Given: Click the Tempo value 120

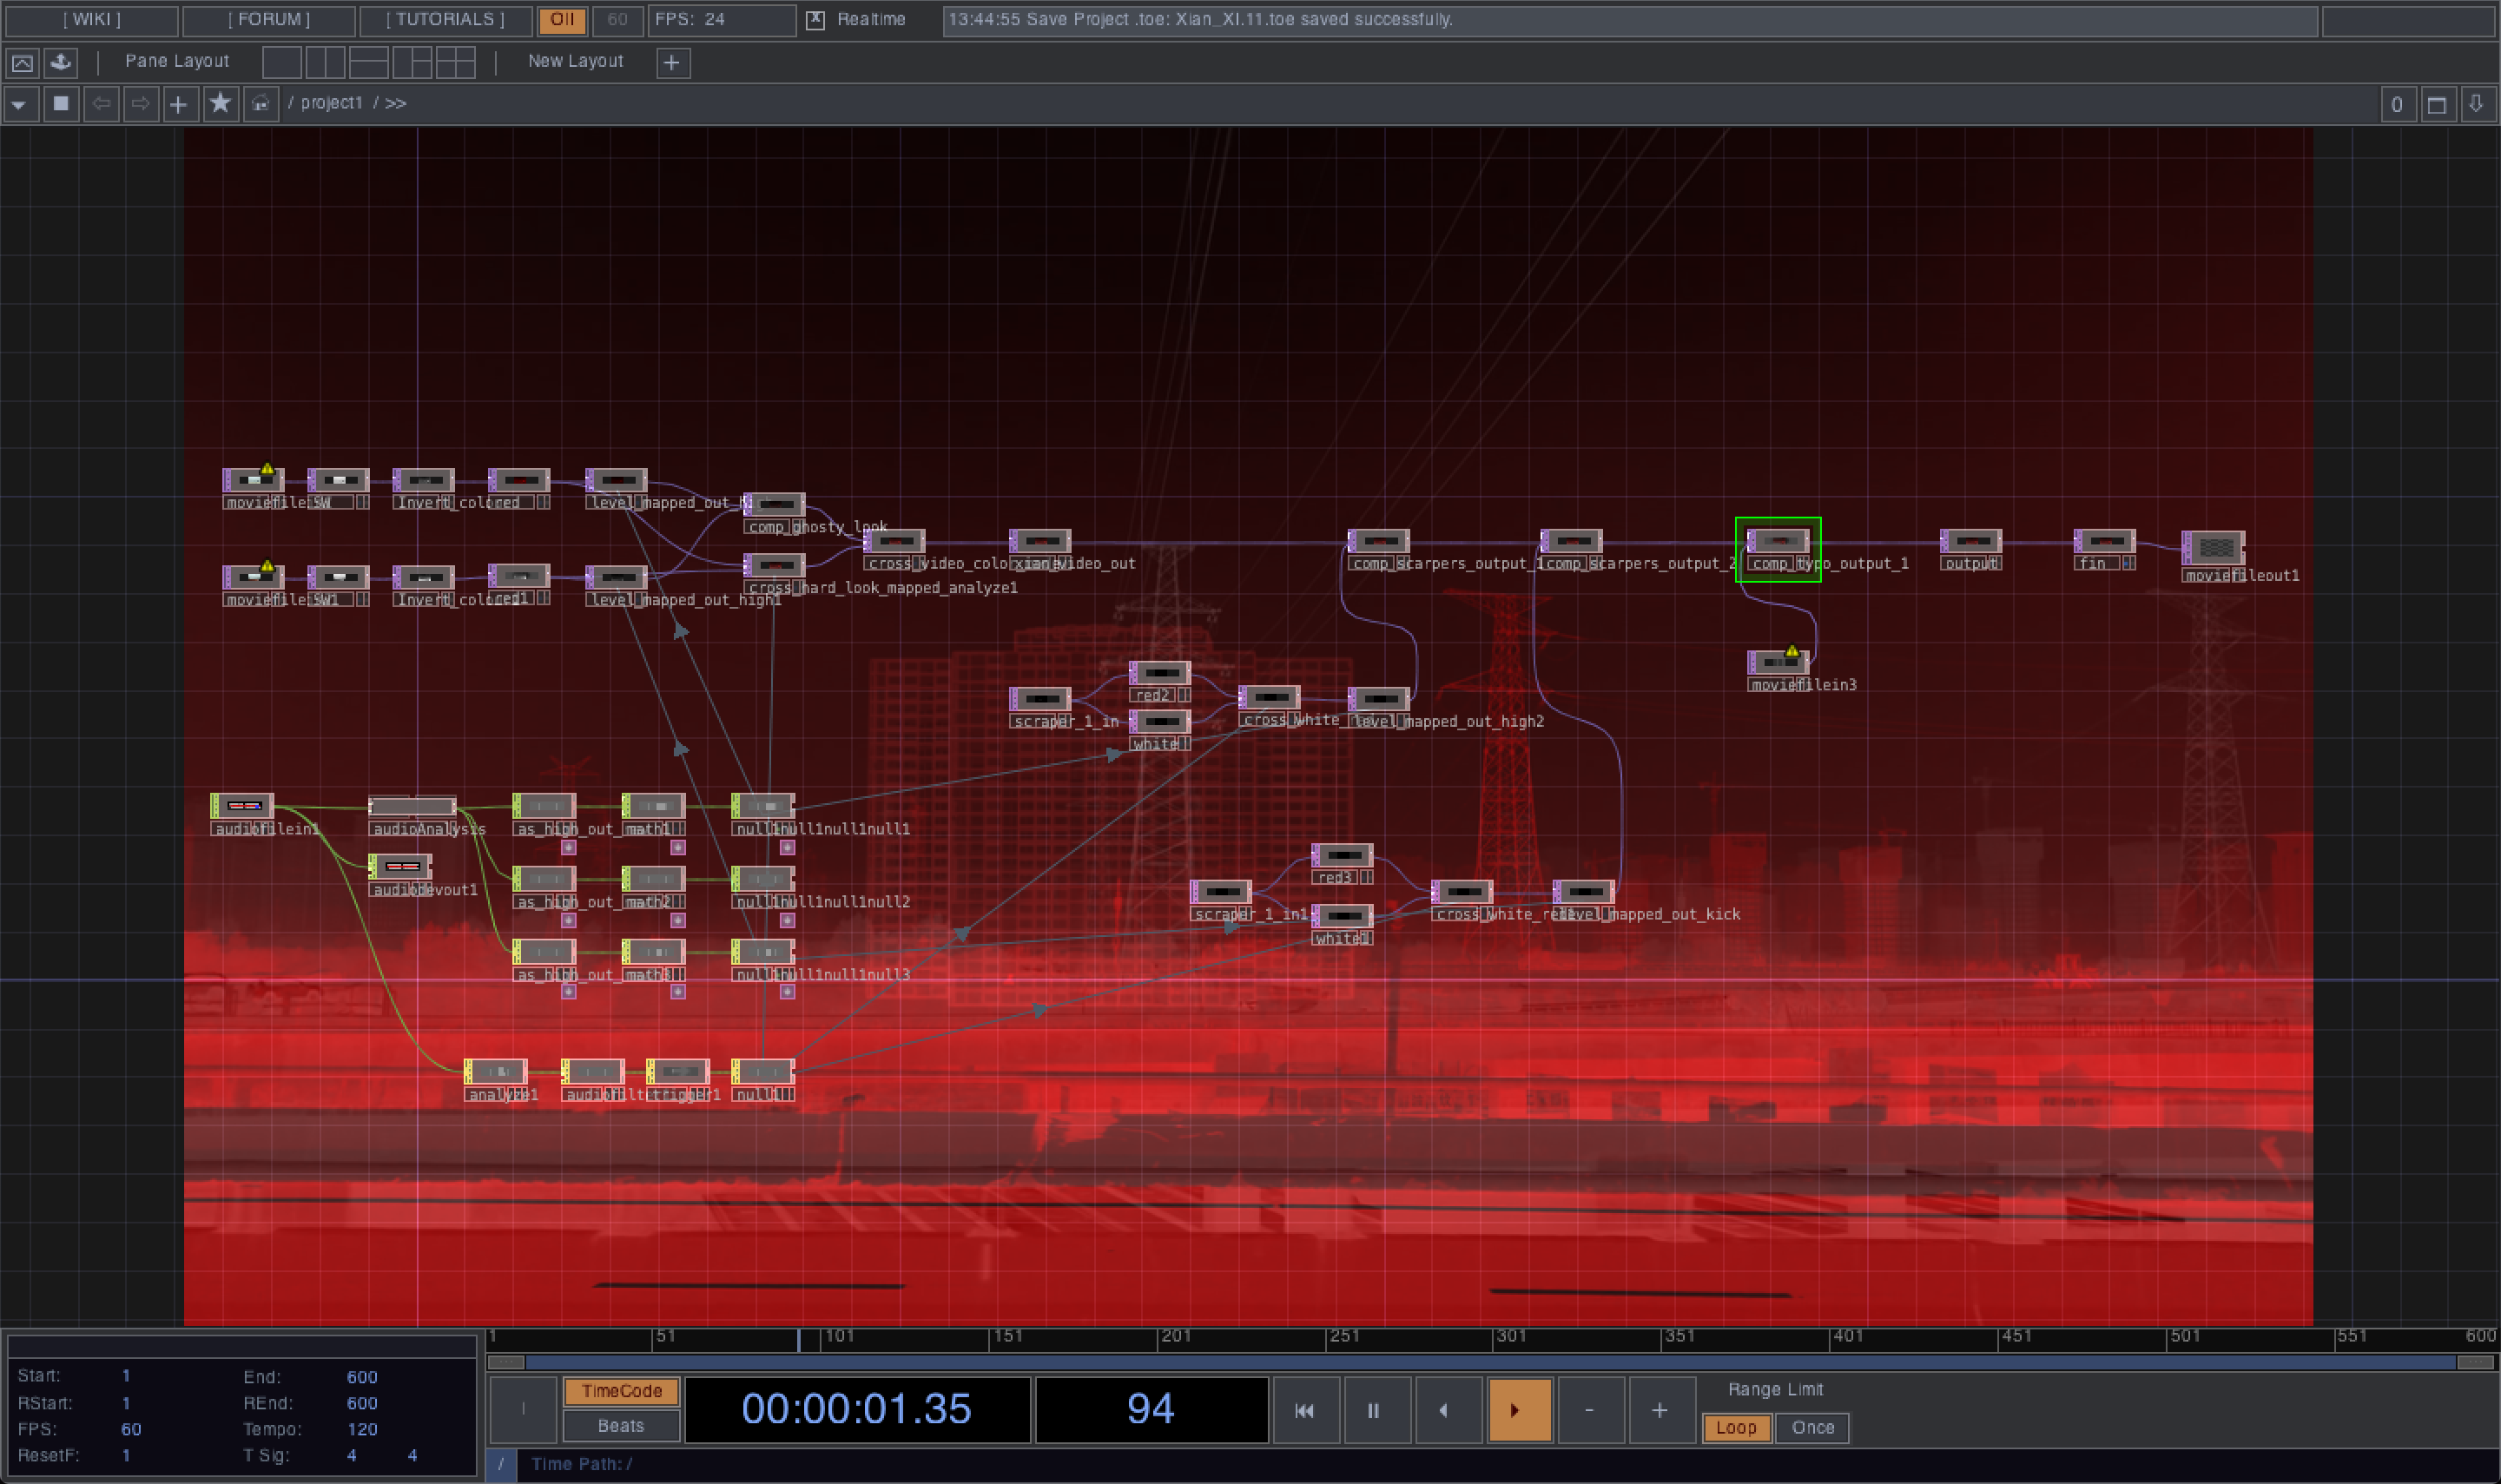Looking at the screenshot, I should click(x=361, y=1430).
